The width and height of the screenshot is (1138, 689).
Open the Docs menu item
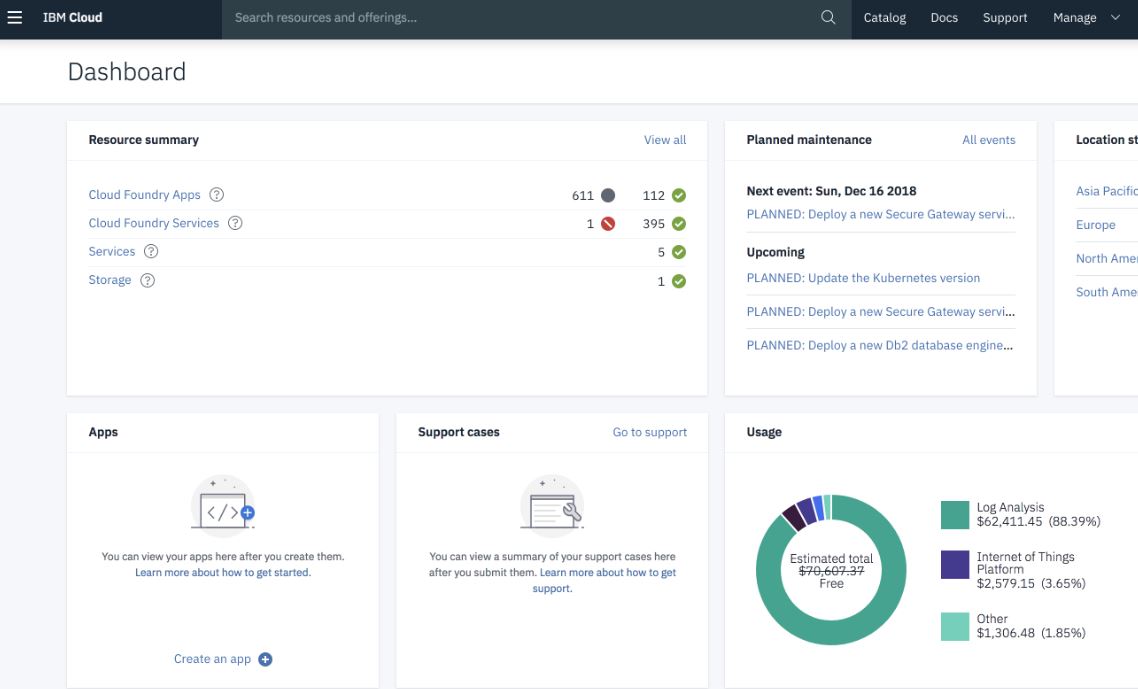944,17
